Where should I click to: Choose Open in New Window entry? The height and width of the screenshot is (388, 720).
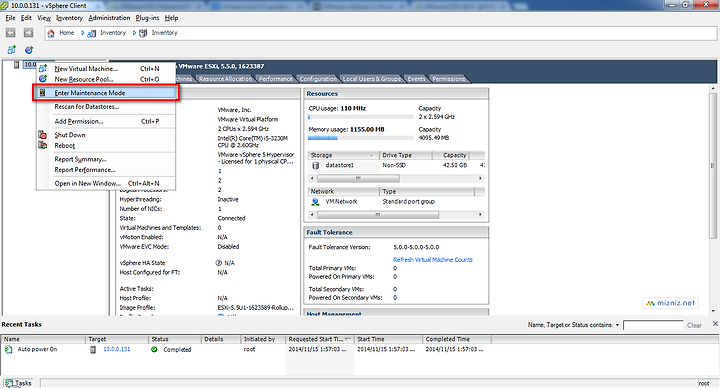(x=106, y=183)
